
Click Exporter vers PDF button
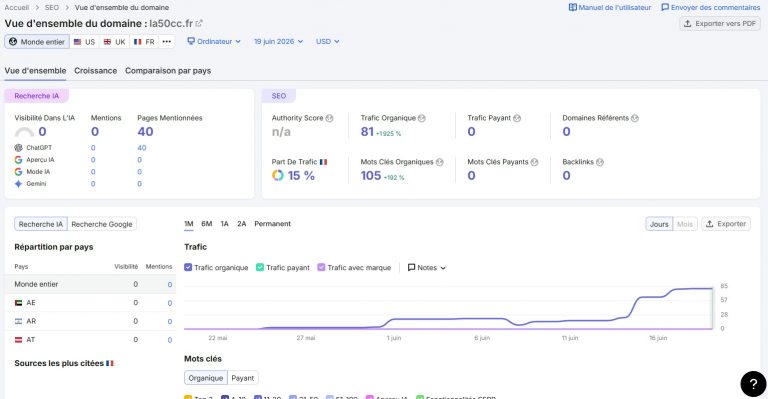[720, 23]
